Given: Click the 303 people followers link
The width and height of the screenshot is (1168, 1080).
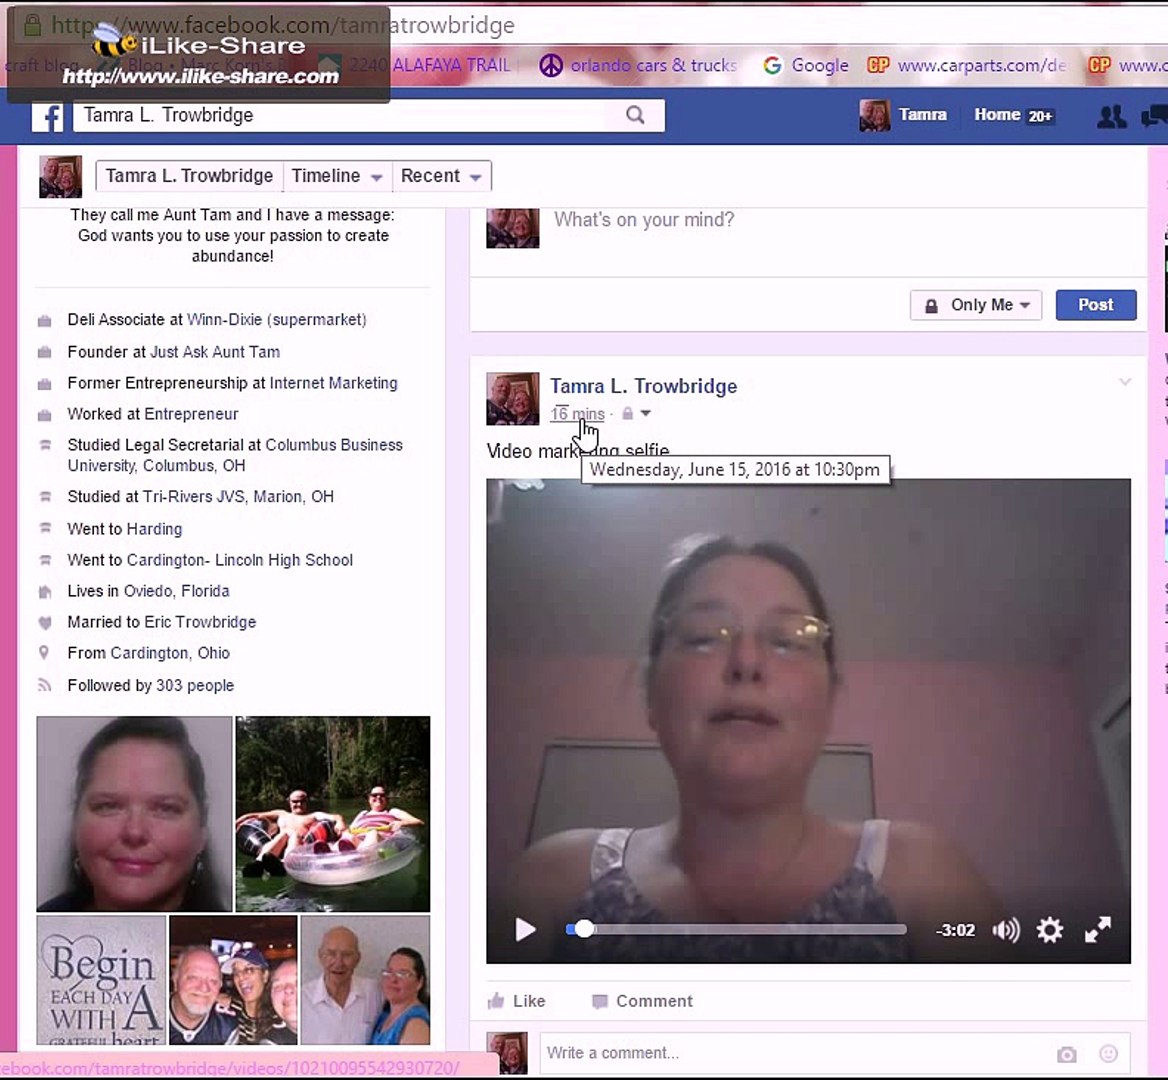Looking at the screenshot, I should coord(195,685).
